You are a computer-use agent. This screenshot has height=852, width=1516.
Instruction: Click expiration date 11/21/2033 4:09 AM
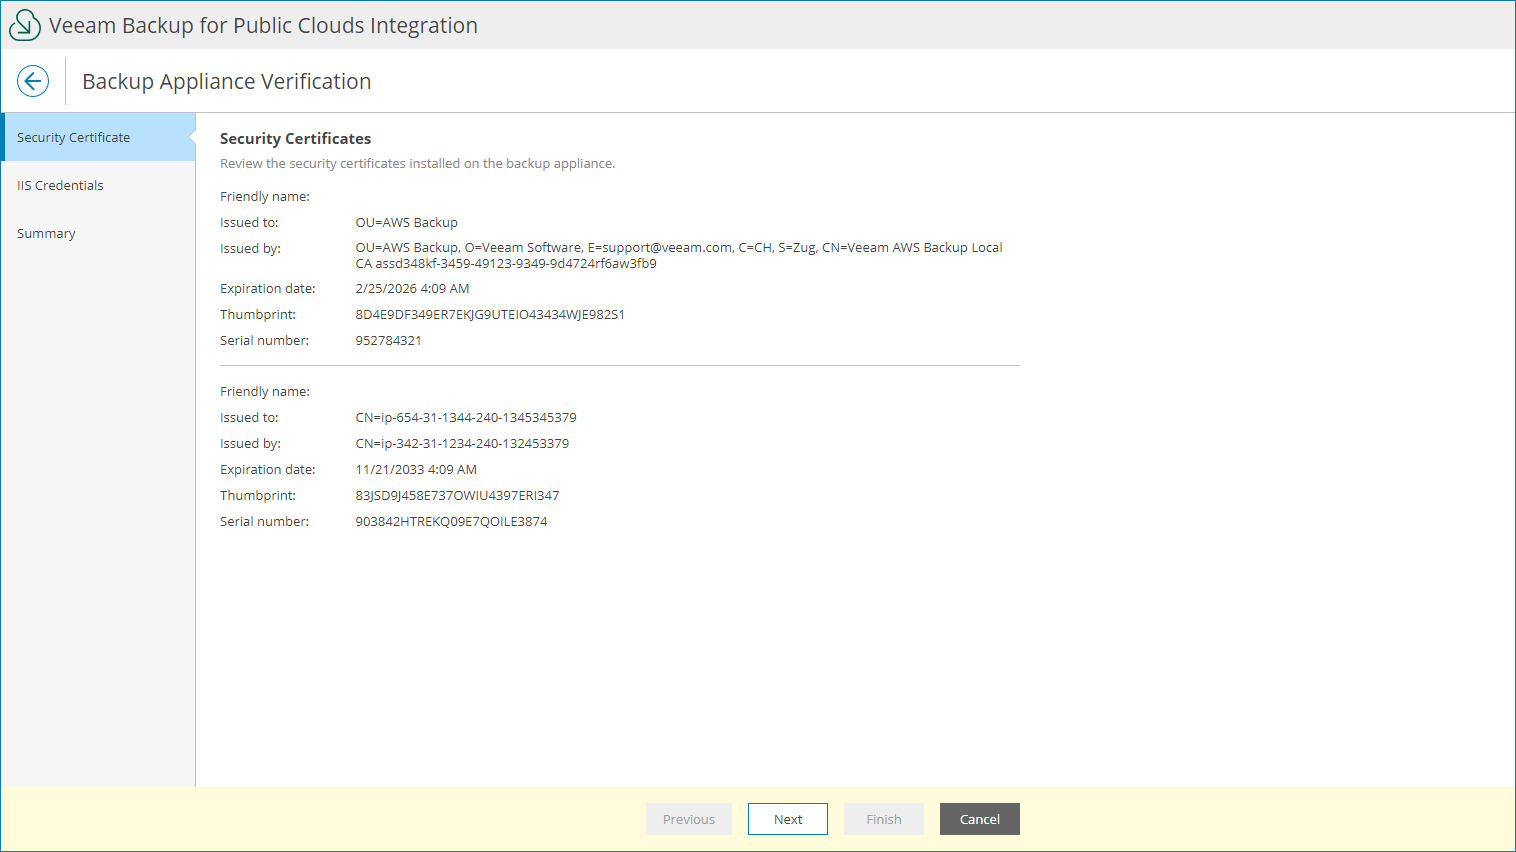[x=416, y=469]
